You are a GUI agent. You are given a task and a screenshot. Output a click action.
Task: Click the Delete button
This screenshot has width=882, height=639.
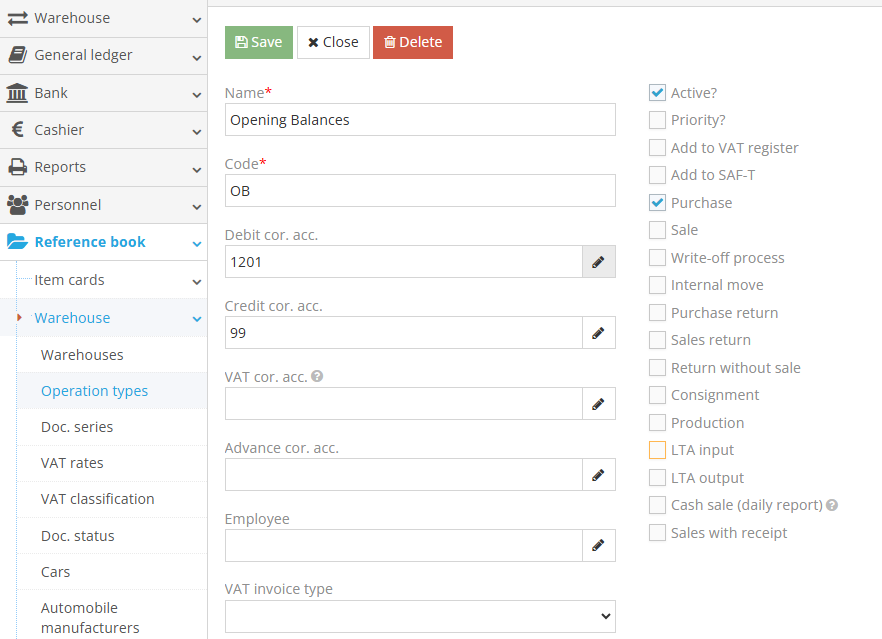412,43
